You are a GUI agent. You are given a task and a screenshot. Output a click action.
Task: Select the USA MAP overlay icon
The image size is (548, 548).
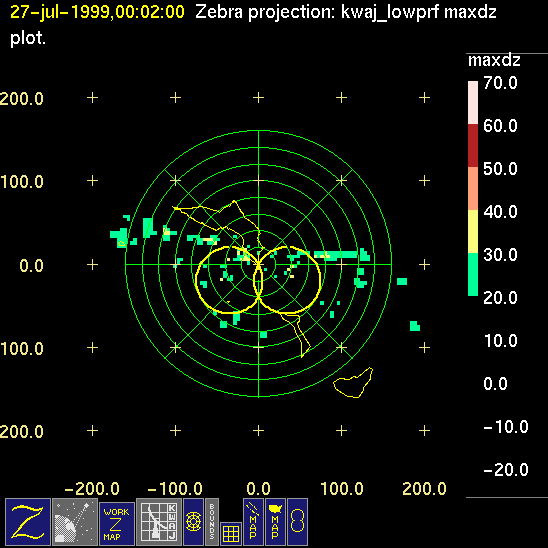(275, 522)
